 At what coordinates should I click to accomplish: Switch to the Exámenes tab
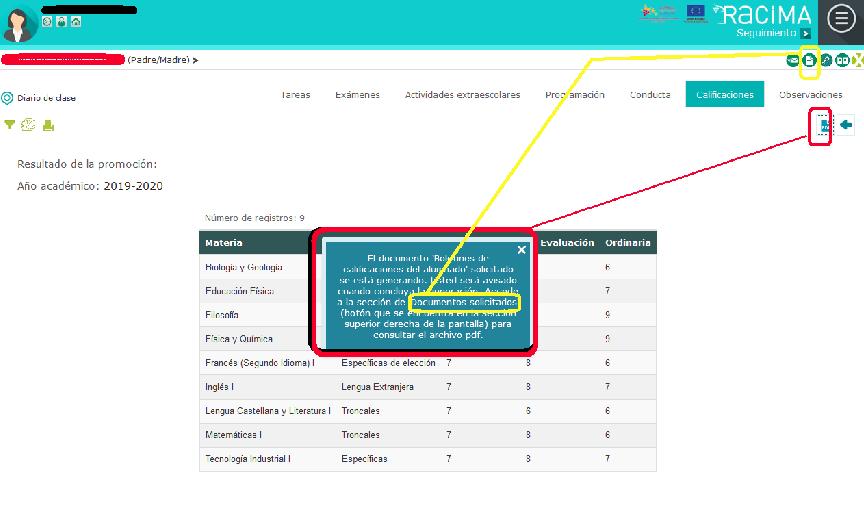coord(357,95)
